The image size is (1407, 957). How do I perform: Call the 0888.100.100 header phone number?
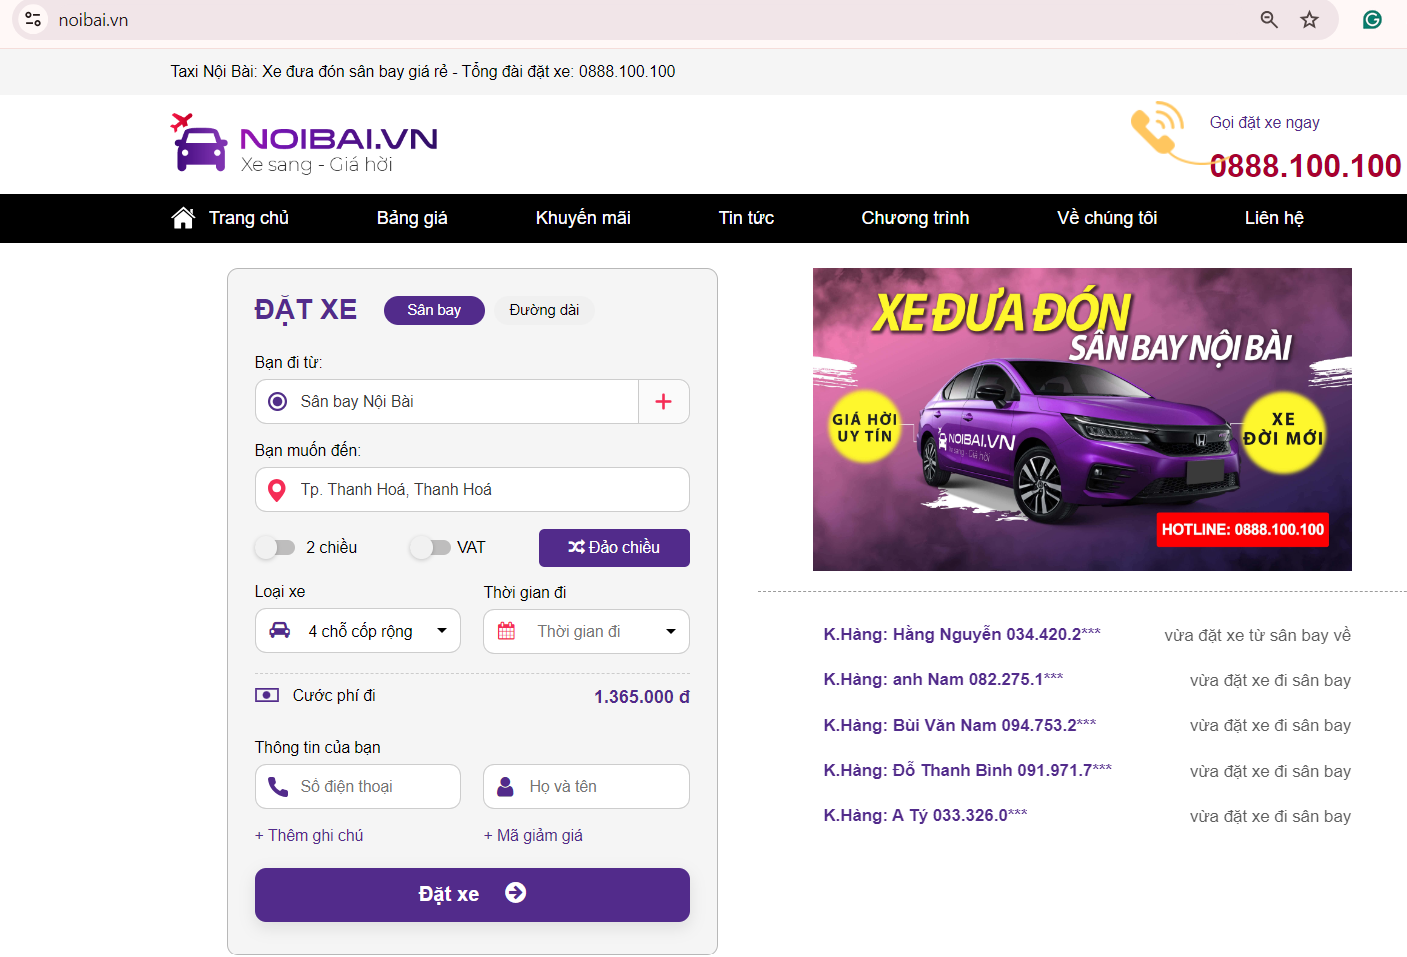click(1305, 166)
